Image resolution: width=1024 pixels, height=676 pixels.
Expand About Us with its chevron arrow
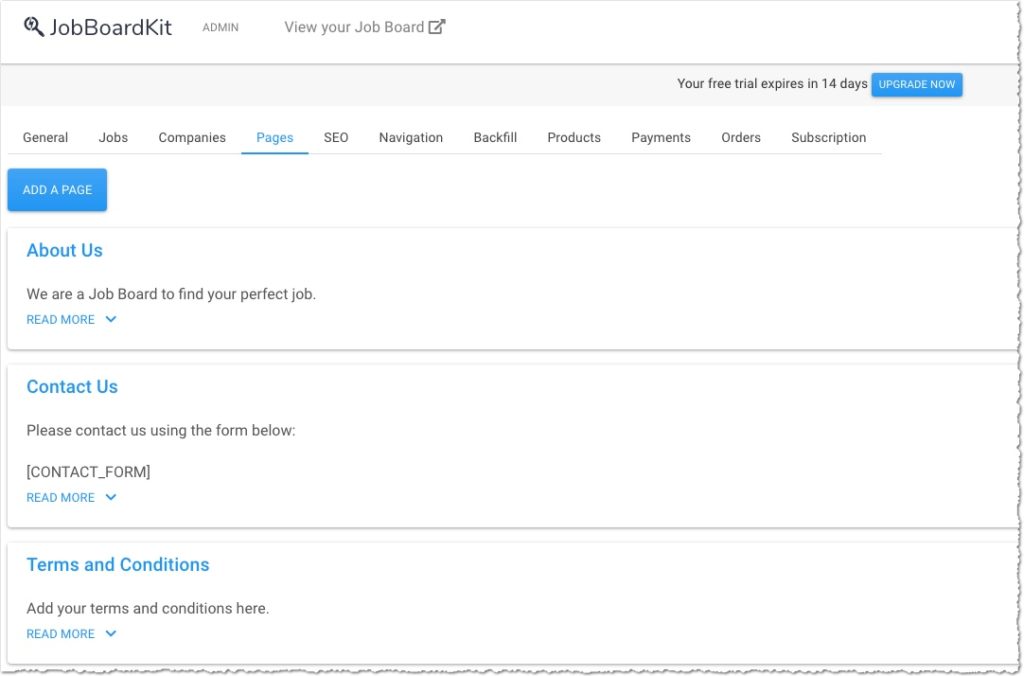pyautogui.click(x=111, y=319)
